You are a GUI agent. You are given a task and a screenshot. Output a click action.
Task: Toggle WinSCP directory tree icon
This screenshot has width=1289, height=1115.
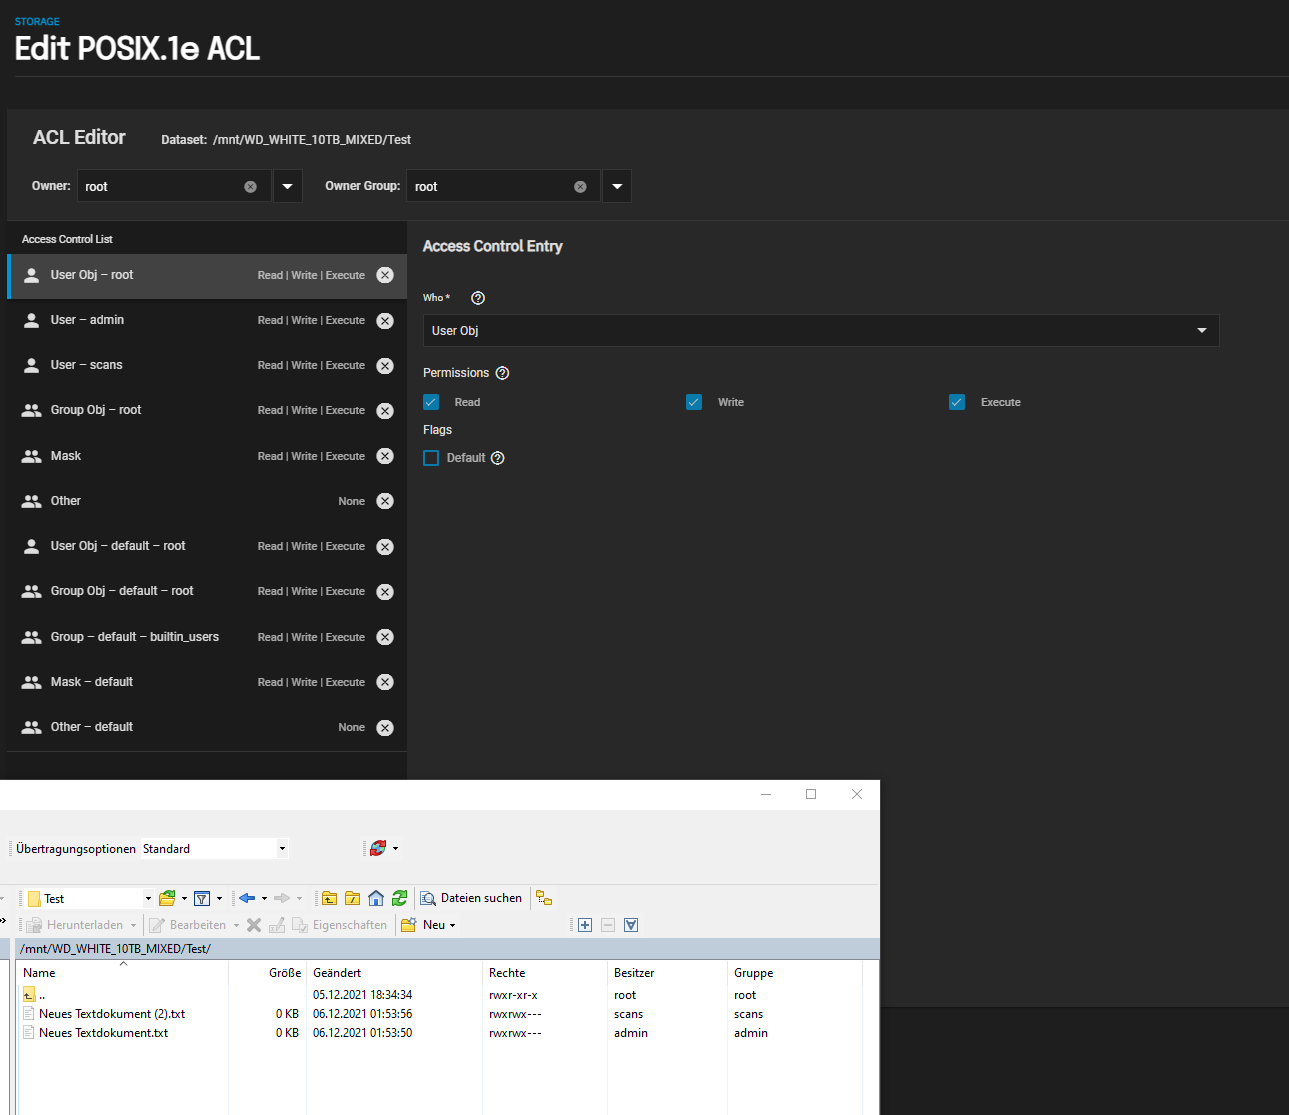(x=544, y=898)
